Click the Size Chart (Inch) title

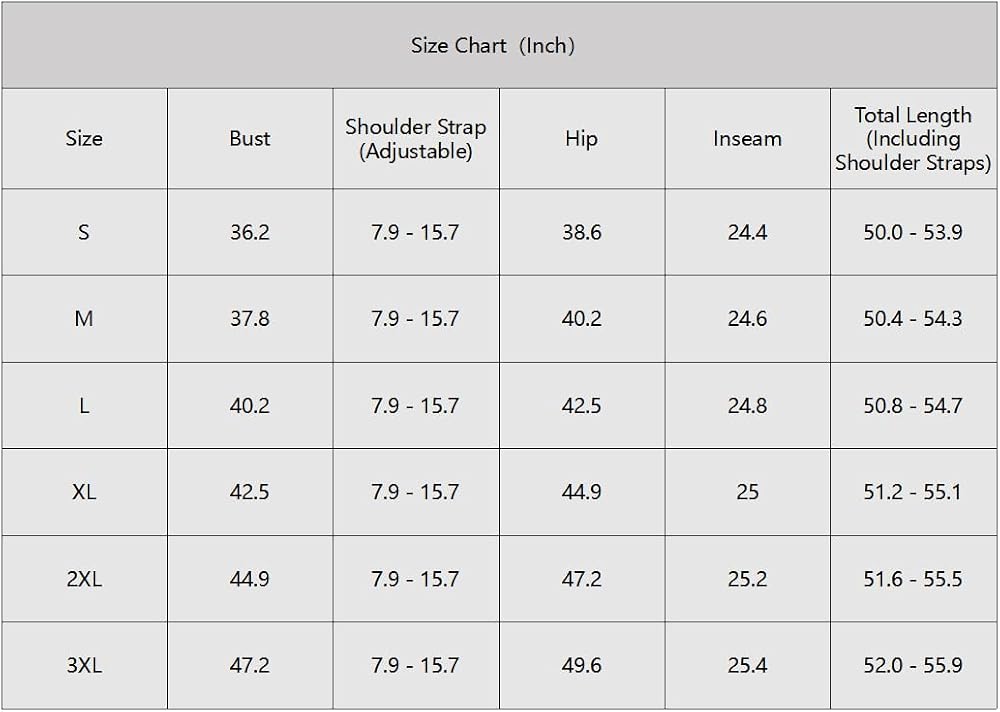pos(492,46)
